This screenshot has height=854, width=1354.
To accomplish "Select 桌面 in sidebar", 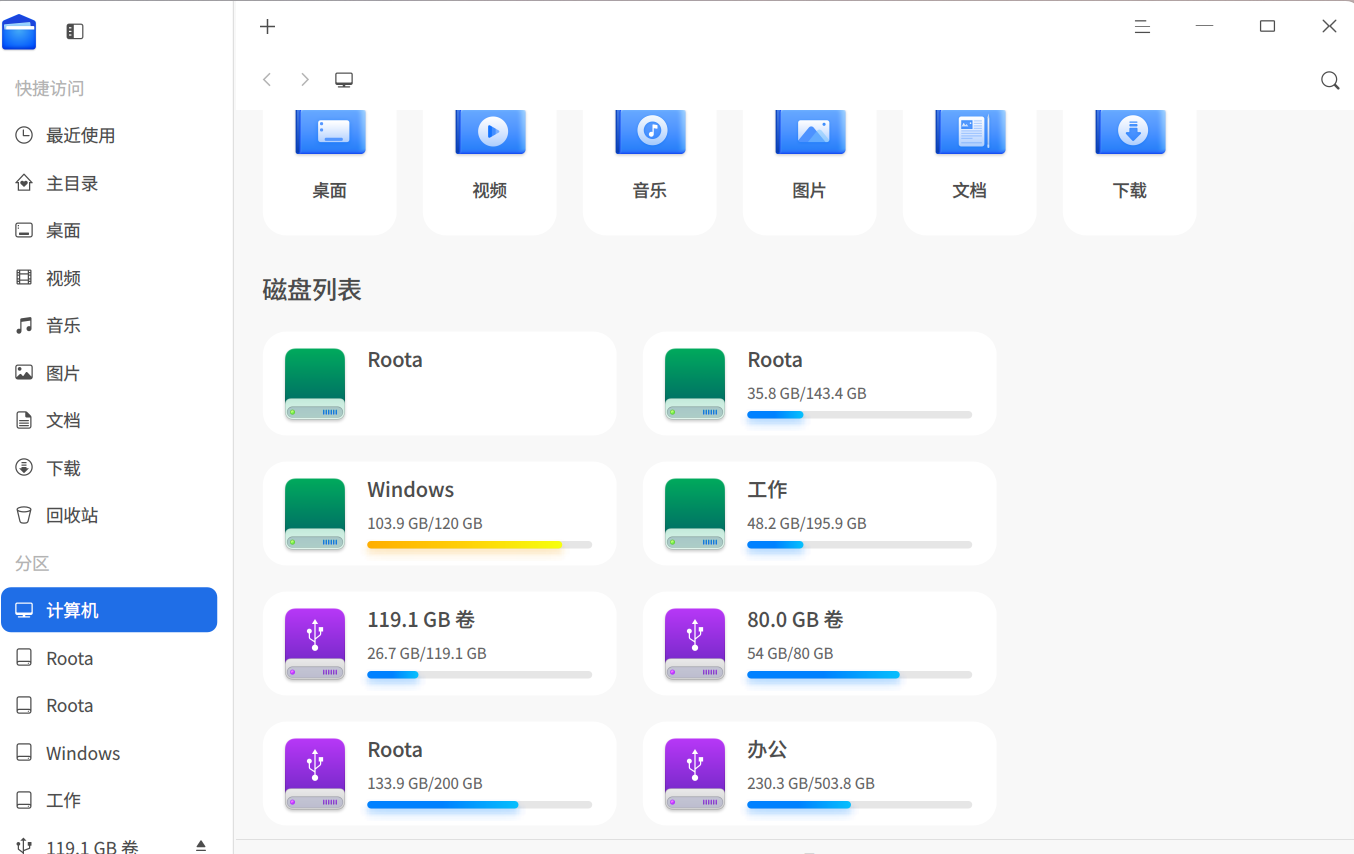I will click(109, 231).
